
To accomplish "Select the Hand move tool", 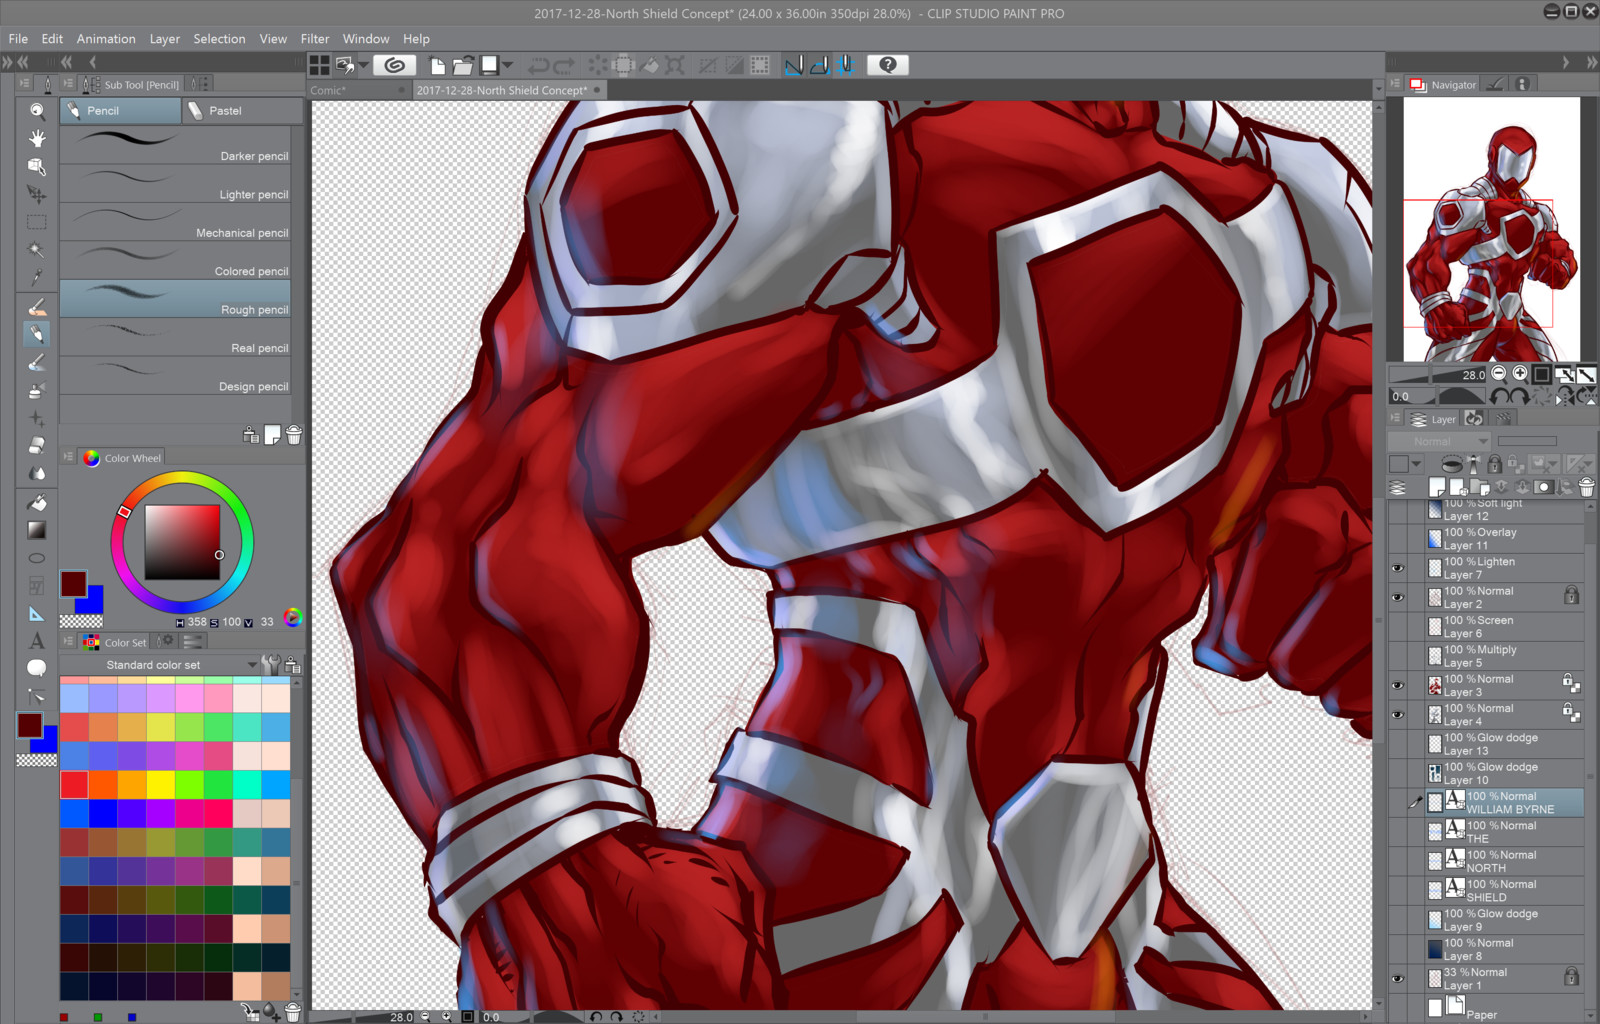I will [x=37, y=138].
